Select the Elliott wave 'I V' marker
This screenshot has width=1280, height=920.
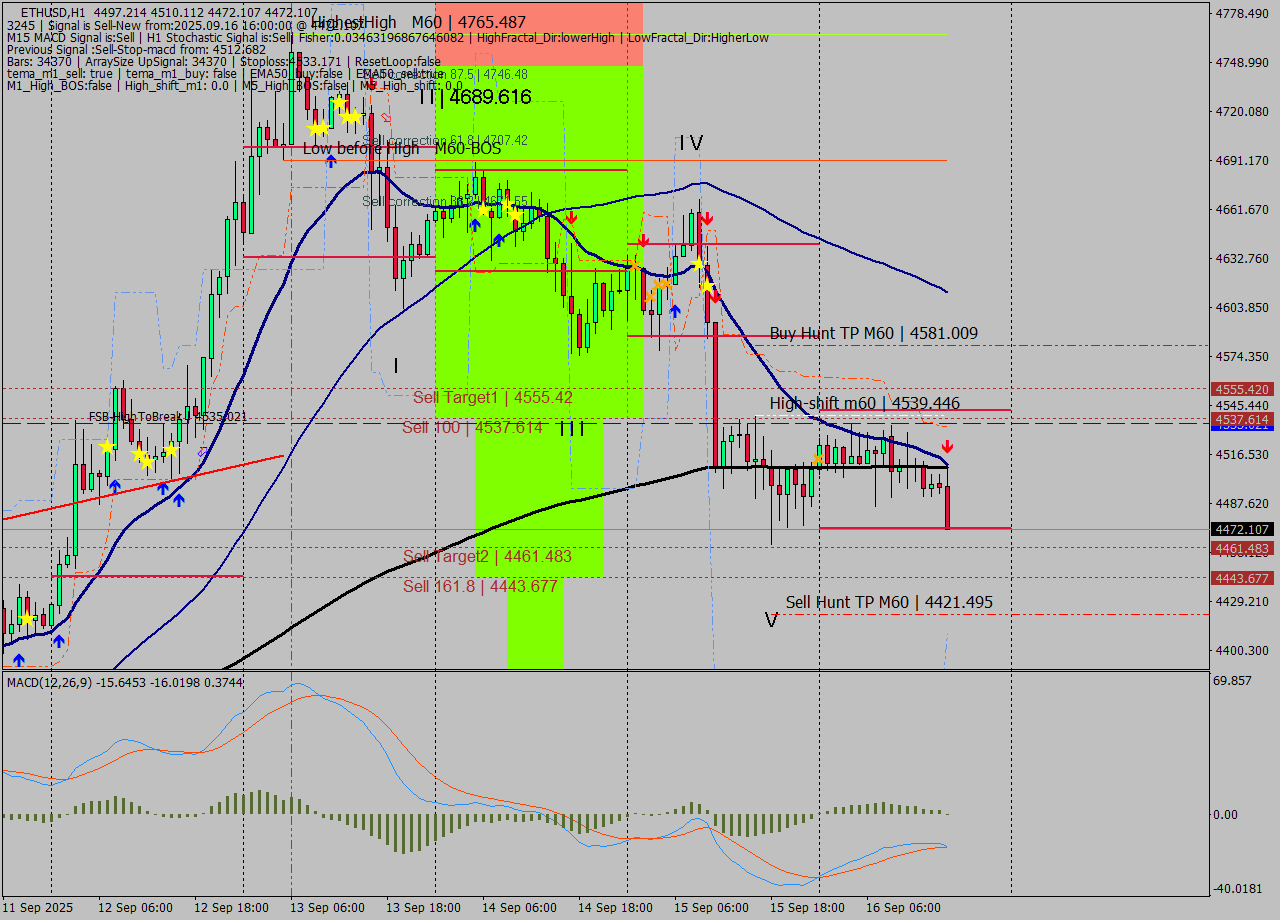[690, 143]
